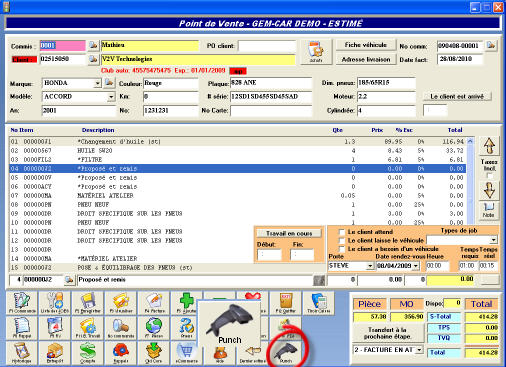506x367 pixels.
Task: Toggle the Taxes Incl. checkbox
Action: (x=489, y=175)
